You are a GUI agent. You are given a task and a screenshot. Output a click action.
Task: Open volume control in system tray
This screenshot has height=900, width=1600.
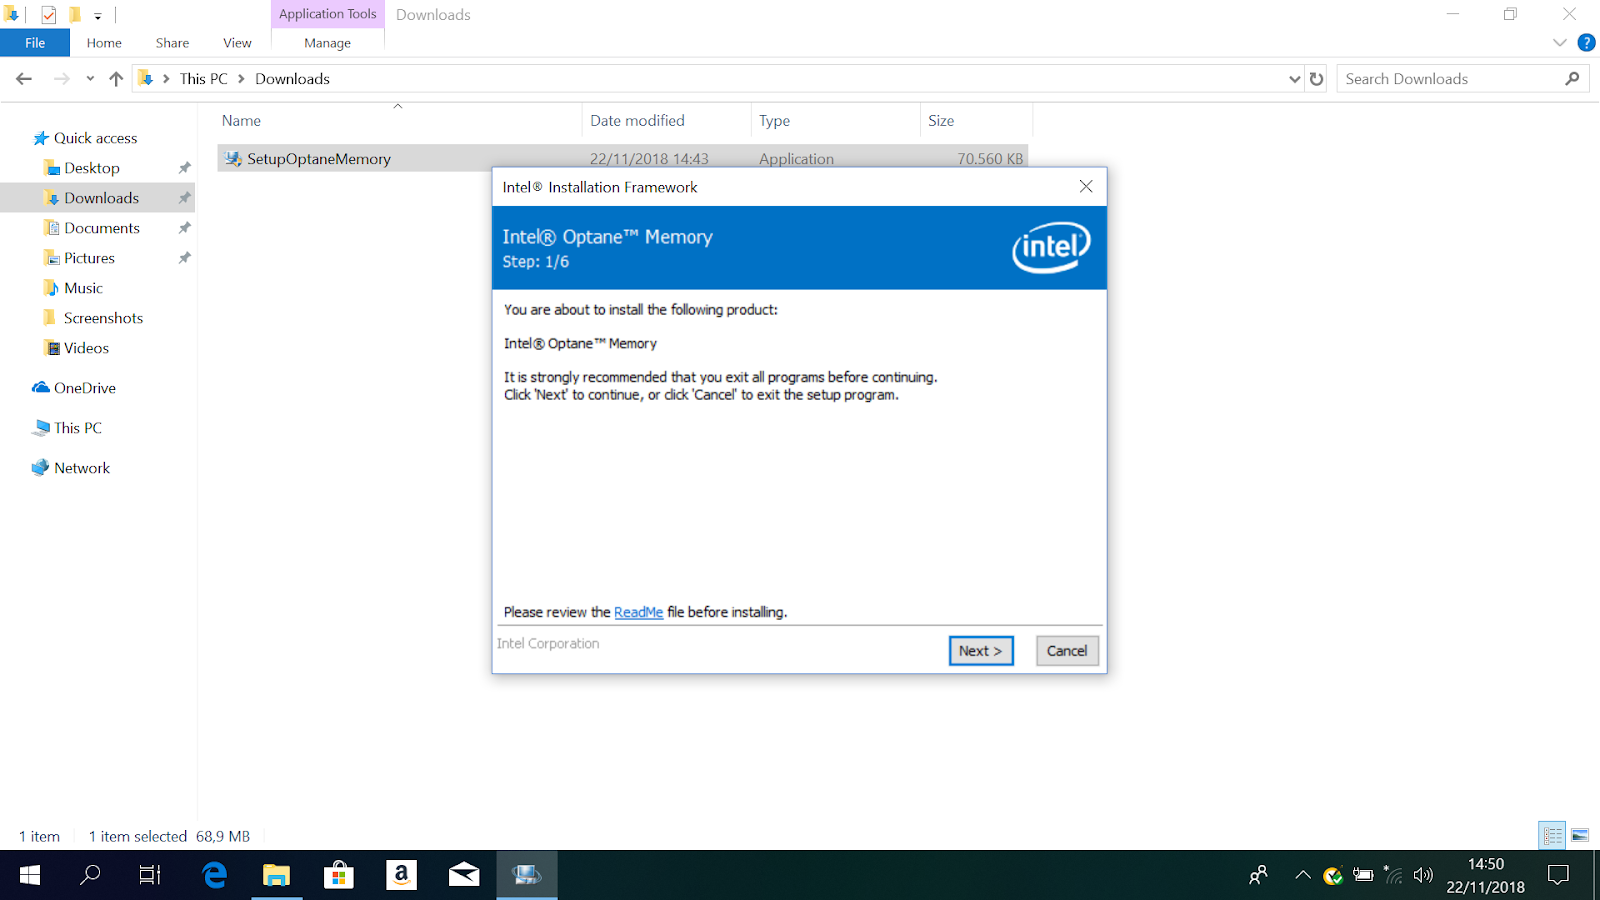click(1423, 876)
